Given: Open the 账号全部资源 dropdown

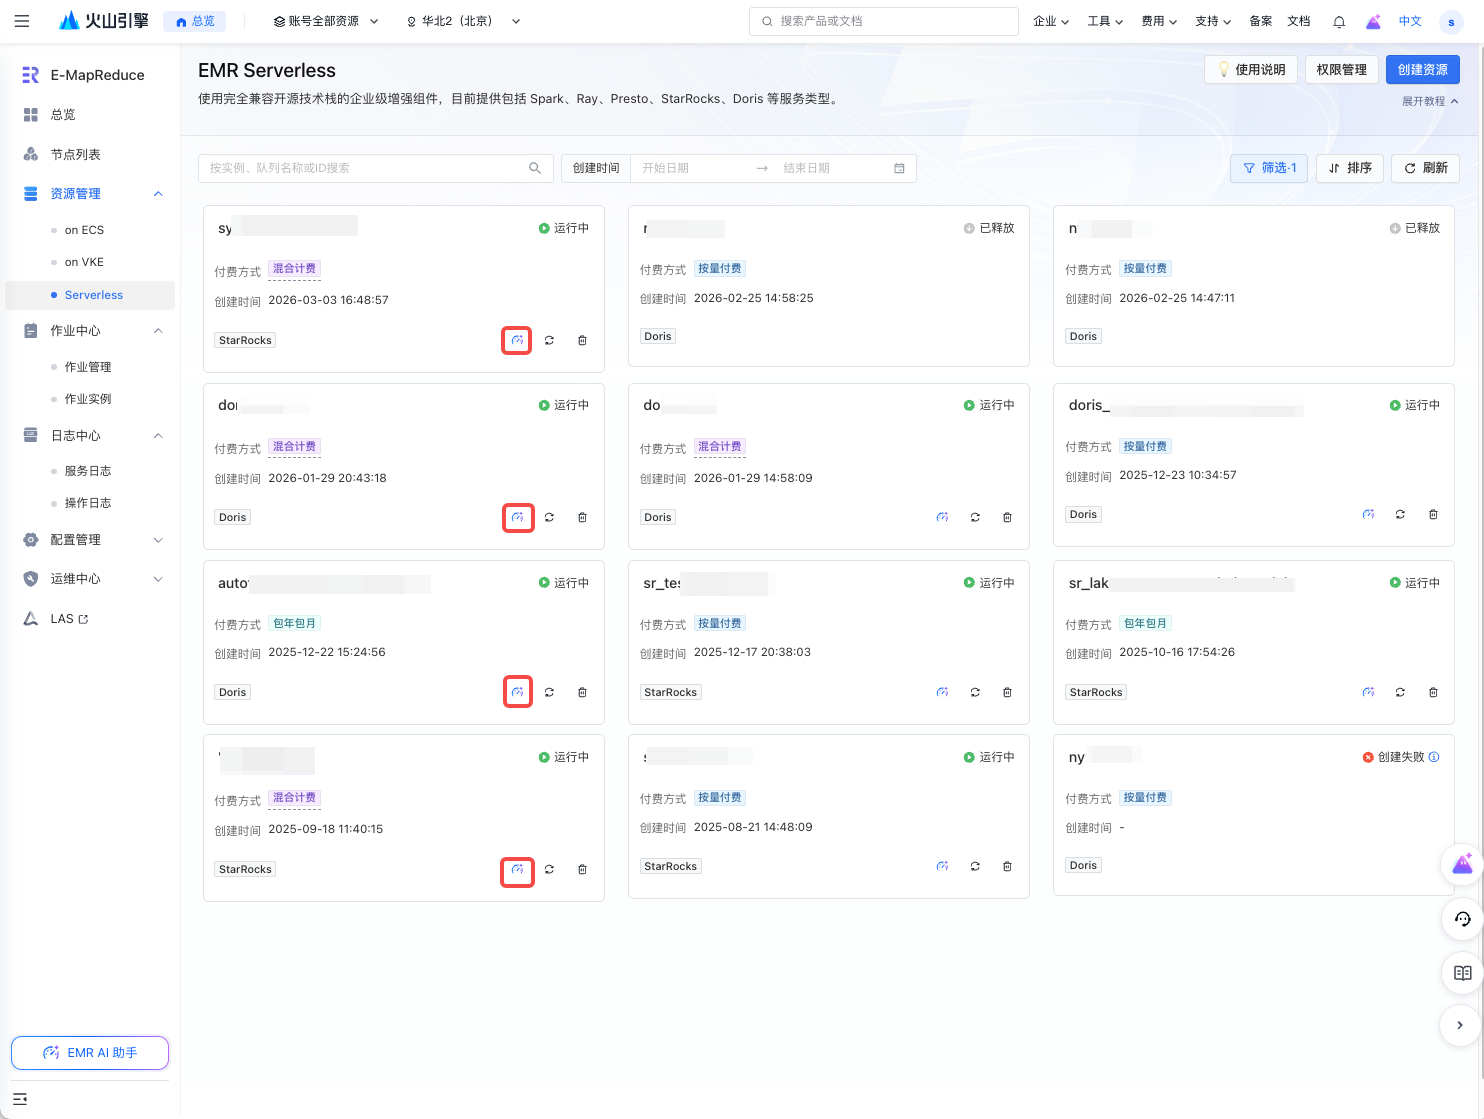Looking at the screenshot, I should 326,21.
